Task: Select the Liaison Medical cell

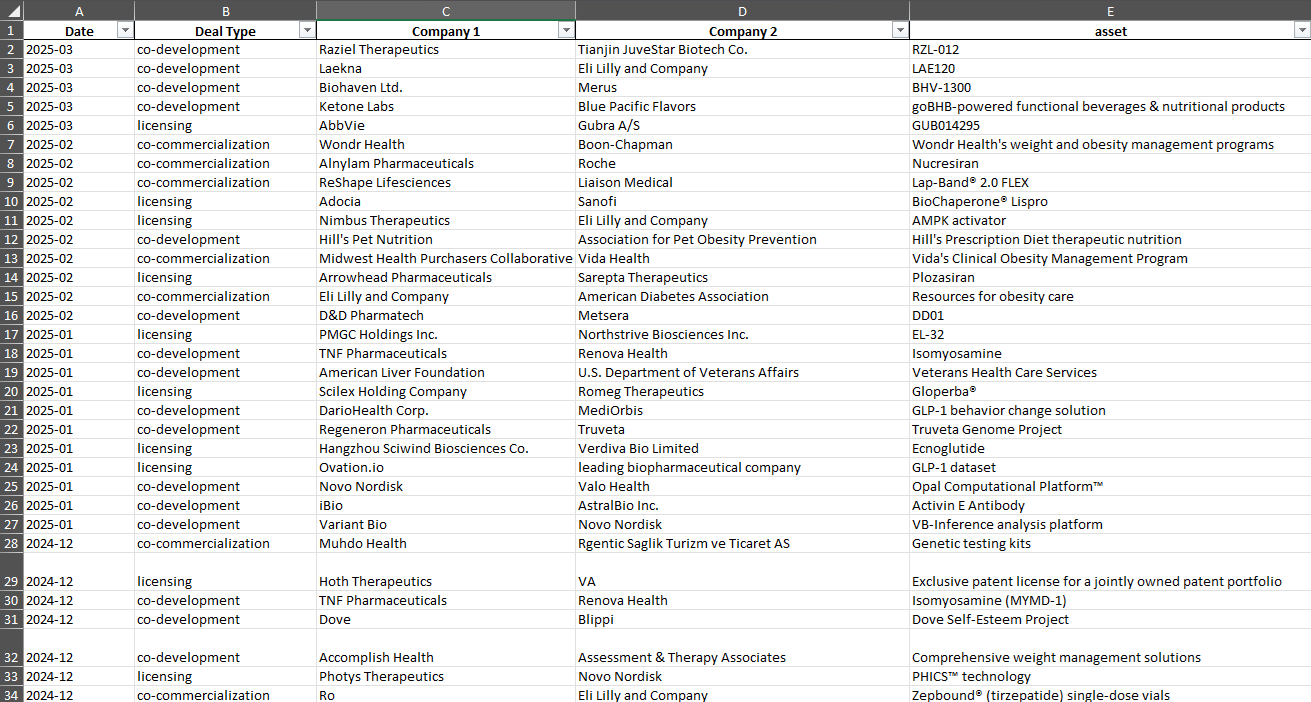Action: (742, 183)
